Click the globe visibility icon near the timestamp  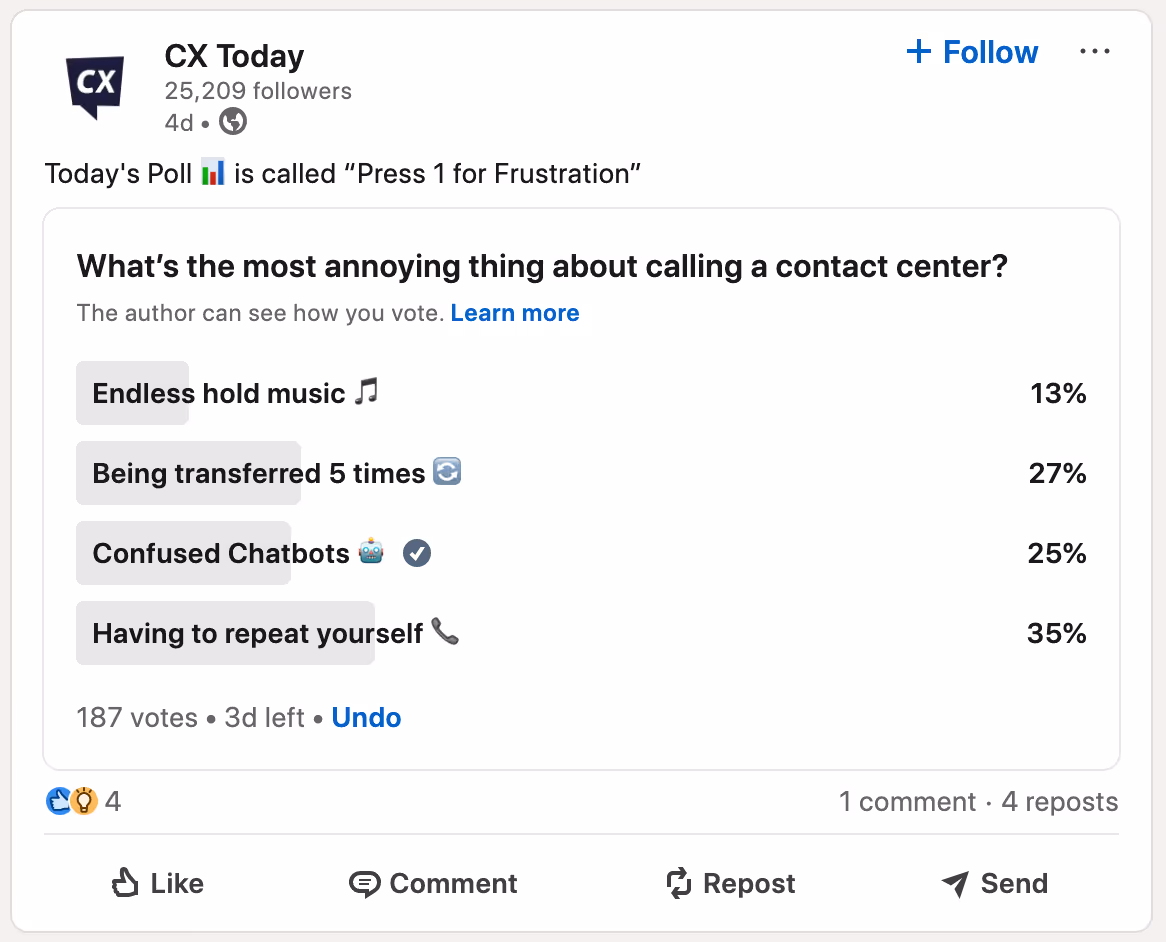pos(232,123)
